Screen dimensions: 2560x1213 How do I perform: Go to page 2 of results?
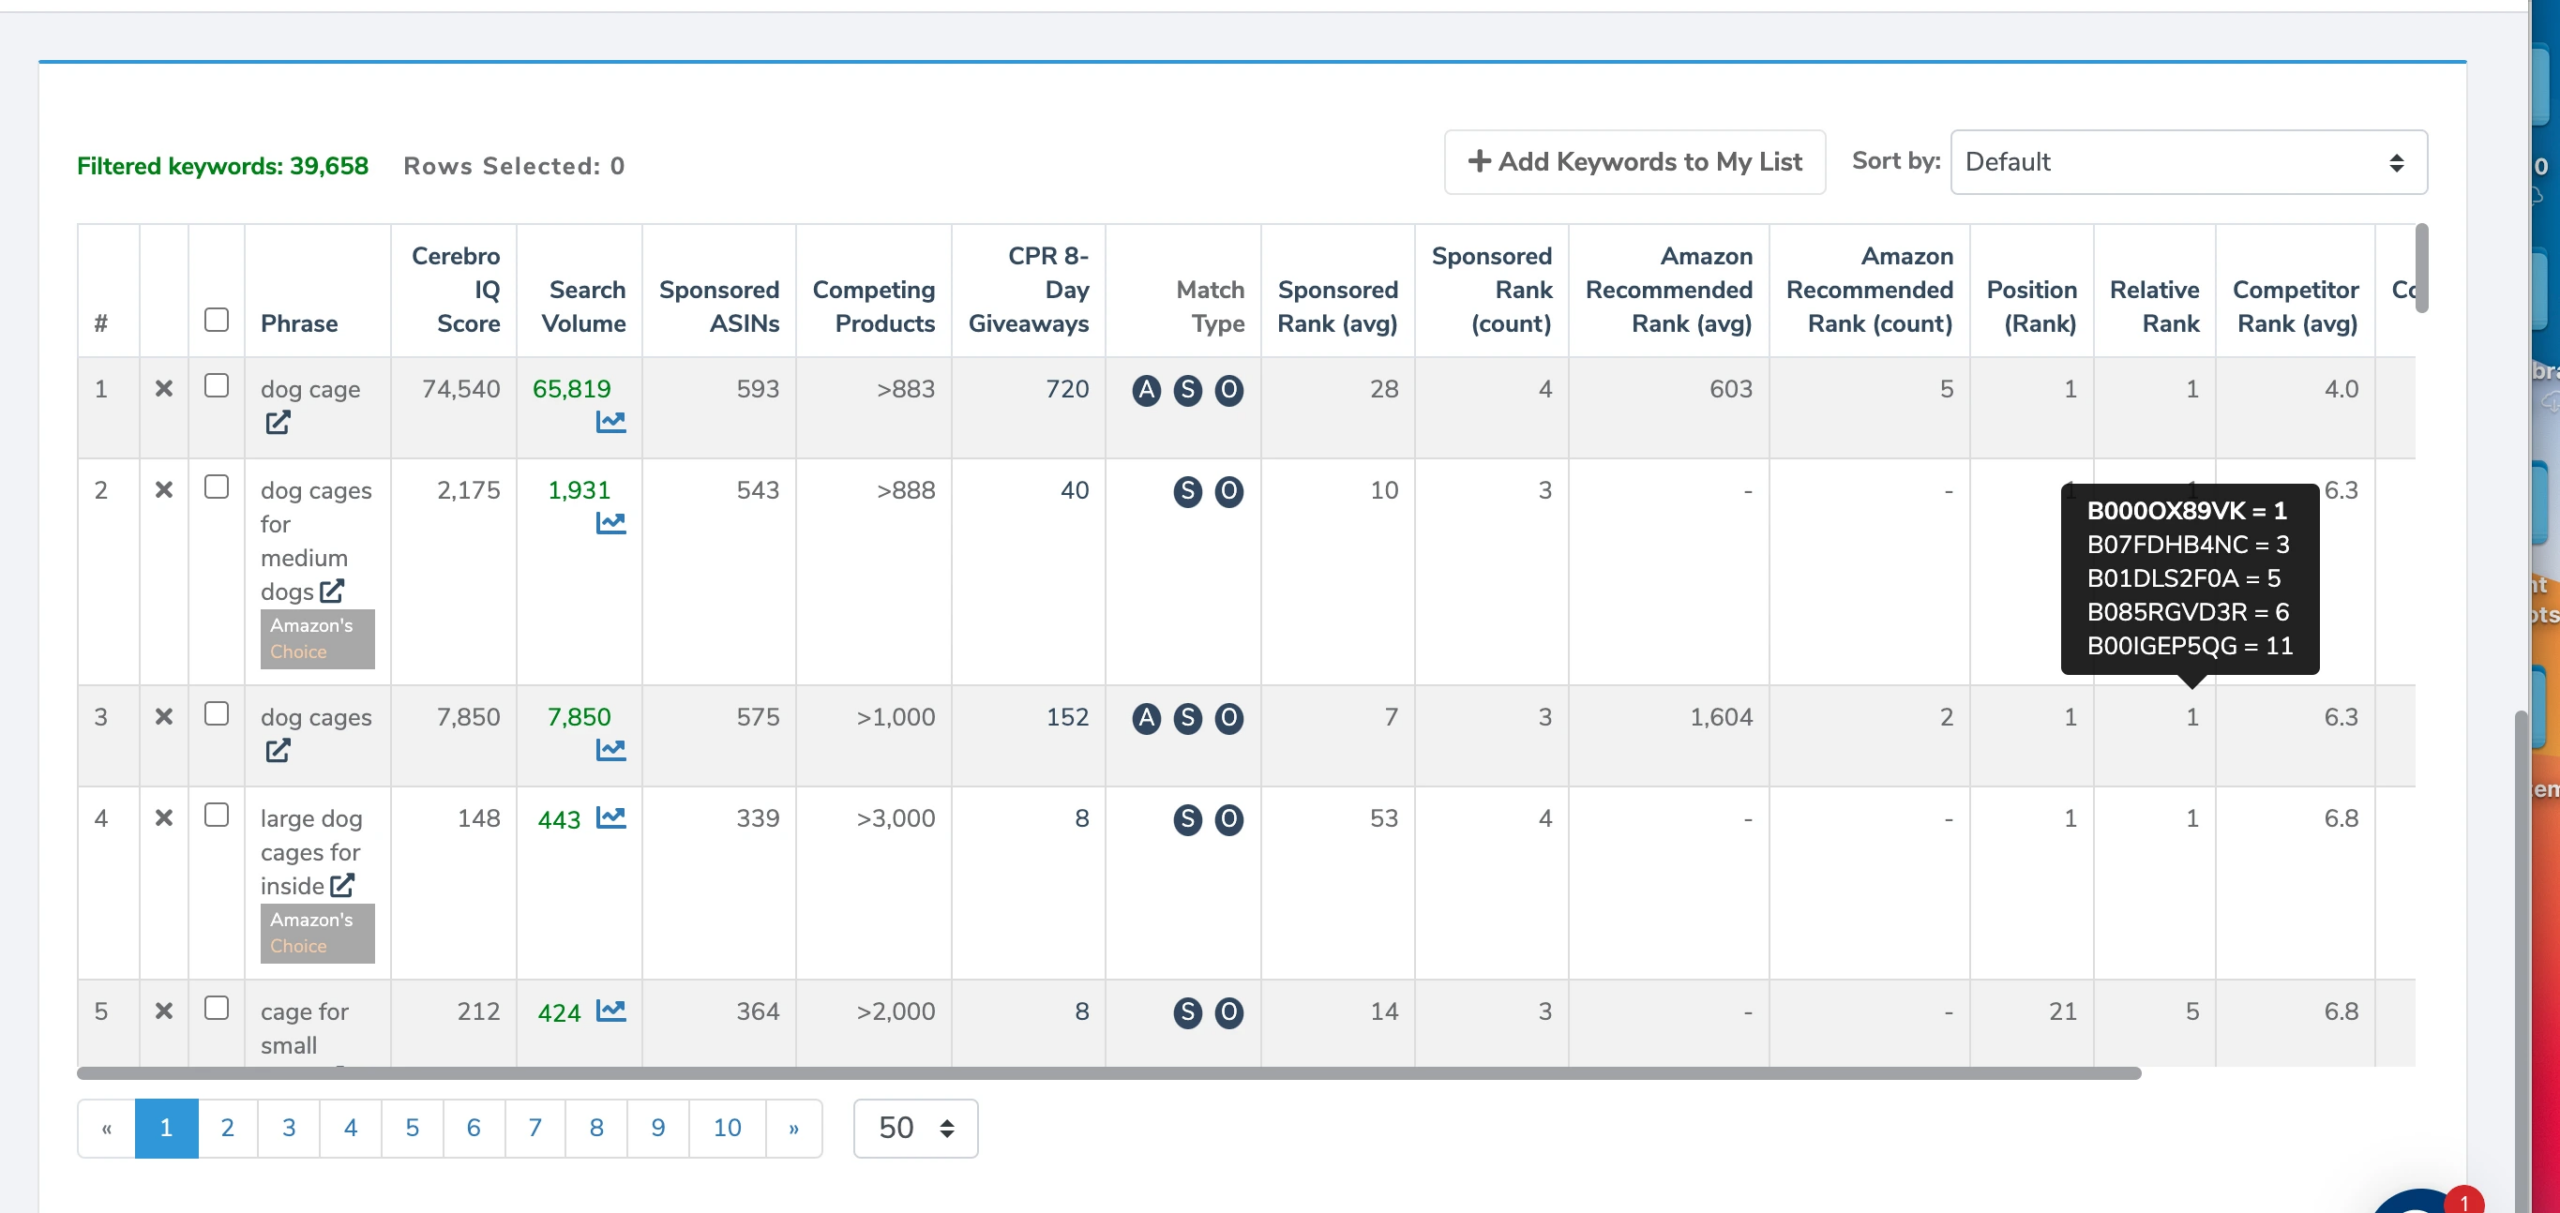(x=227, y=1128)
